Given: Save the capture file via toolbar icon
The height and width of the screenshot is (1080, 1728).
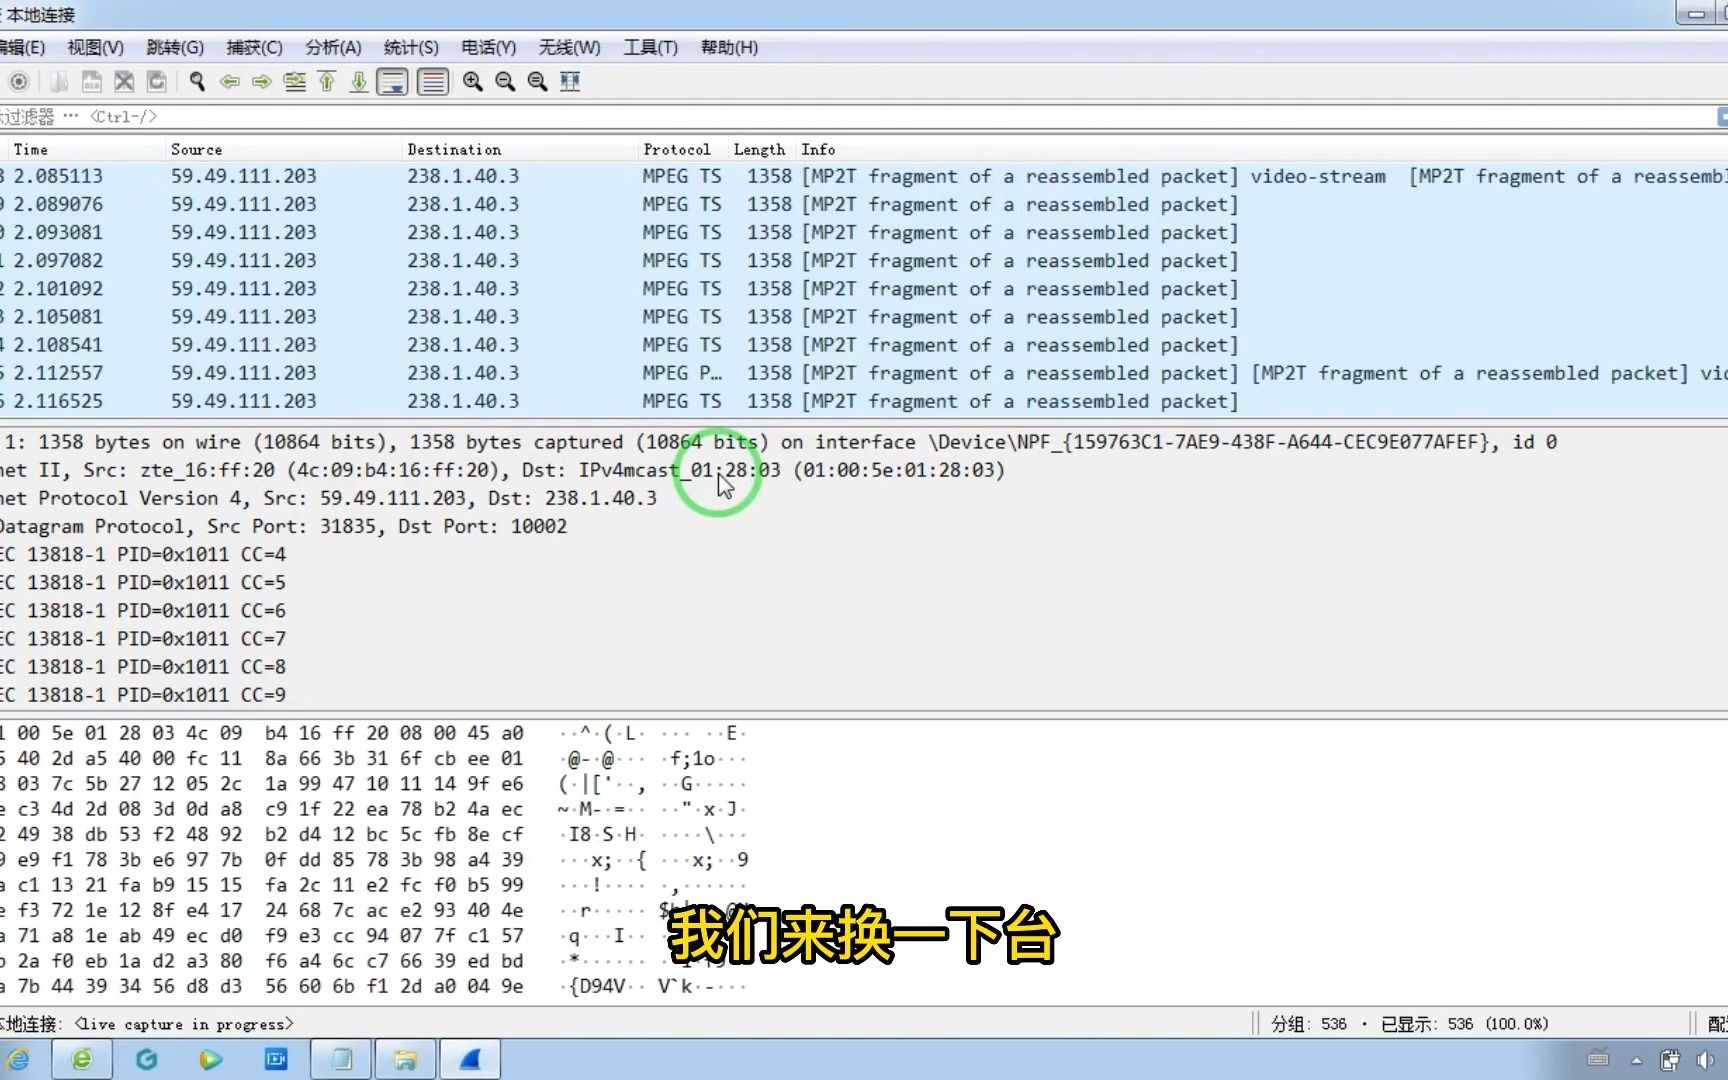Looking at the screenshot, I should pos(92,82).
